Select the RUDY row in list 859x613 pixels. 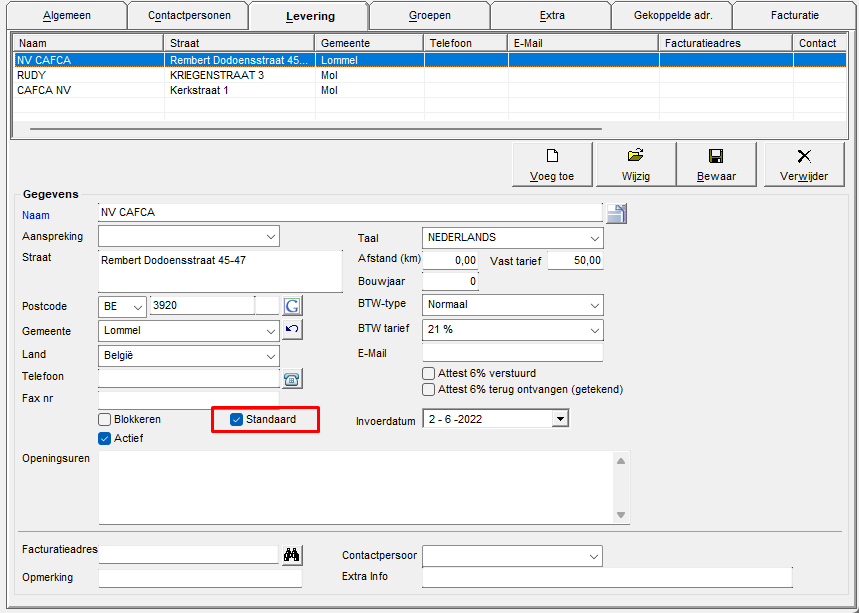431,75
